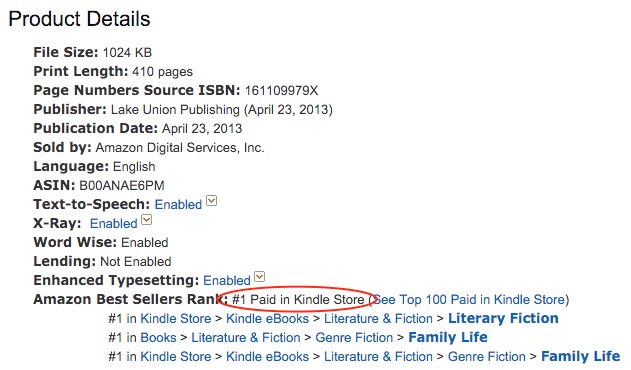The width and height of the screenshot is (631, 370).
Task: Click the Text-to-Speech Enabled link
Action: [178, 205]
